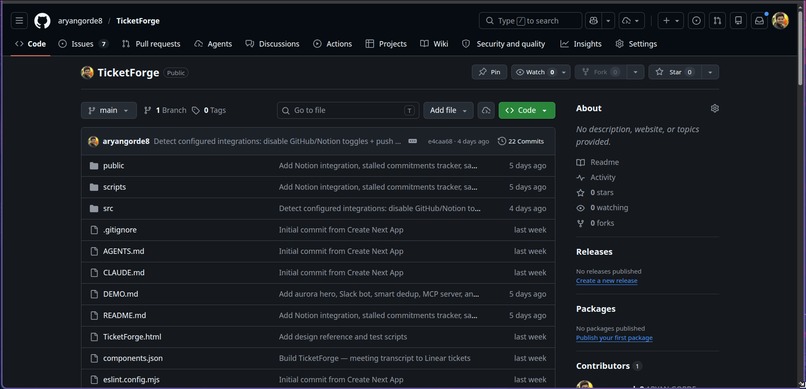The height and width of the screenshot is (389, 806).
Task: Switch to the Issues tab
Action: [x=83, y=44]
